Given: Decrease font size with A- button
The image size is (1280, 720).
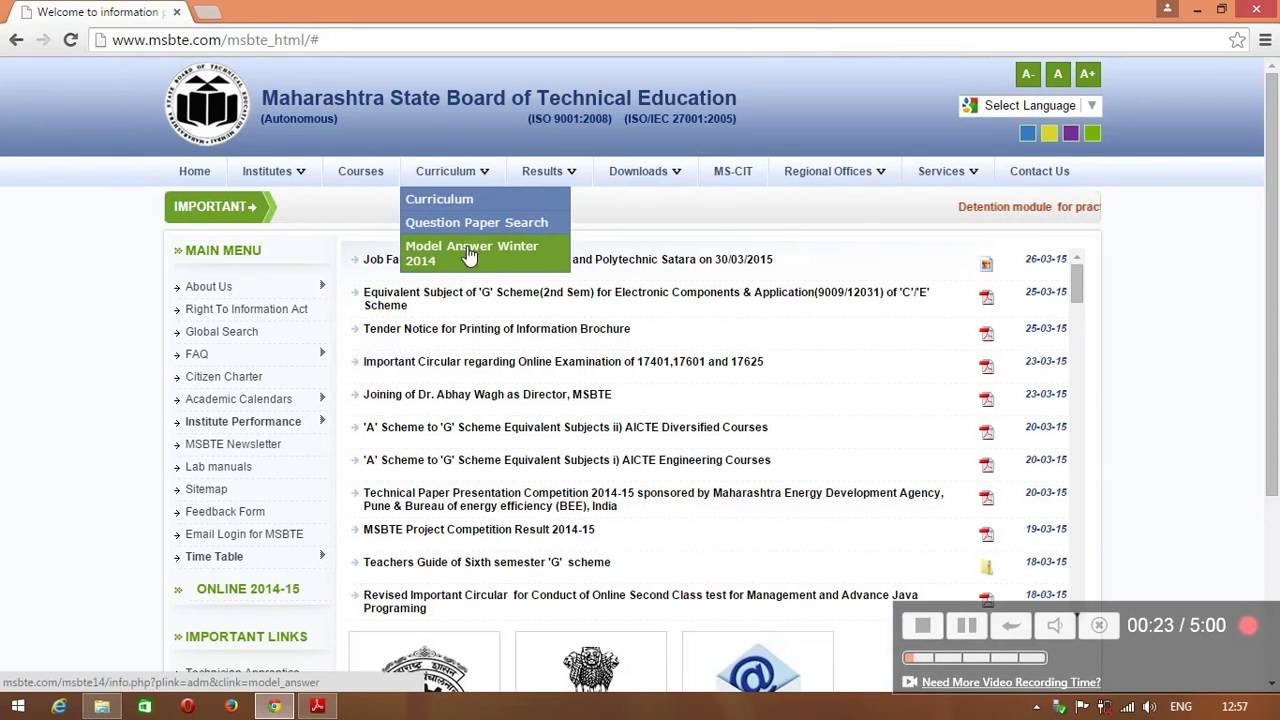Looking at the screenshot, I should click(x=1027, y=74).
